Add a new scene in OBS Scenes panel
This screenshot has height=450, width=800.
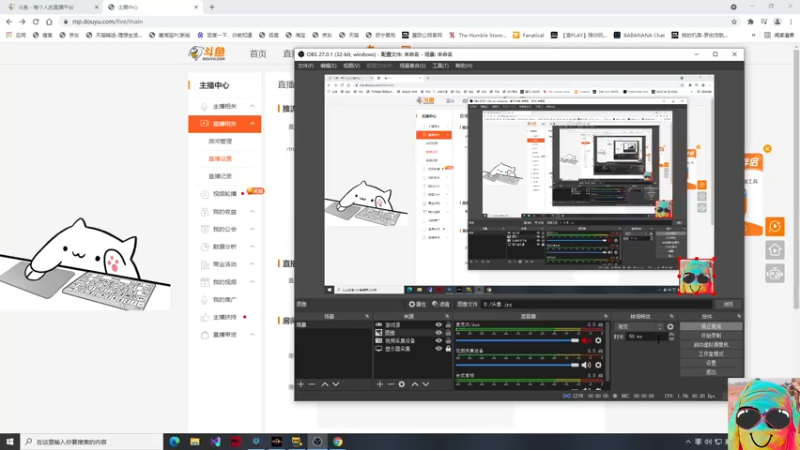[301, 384]
